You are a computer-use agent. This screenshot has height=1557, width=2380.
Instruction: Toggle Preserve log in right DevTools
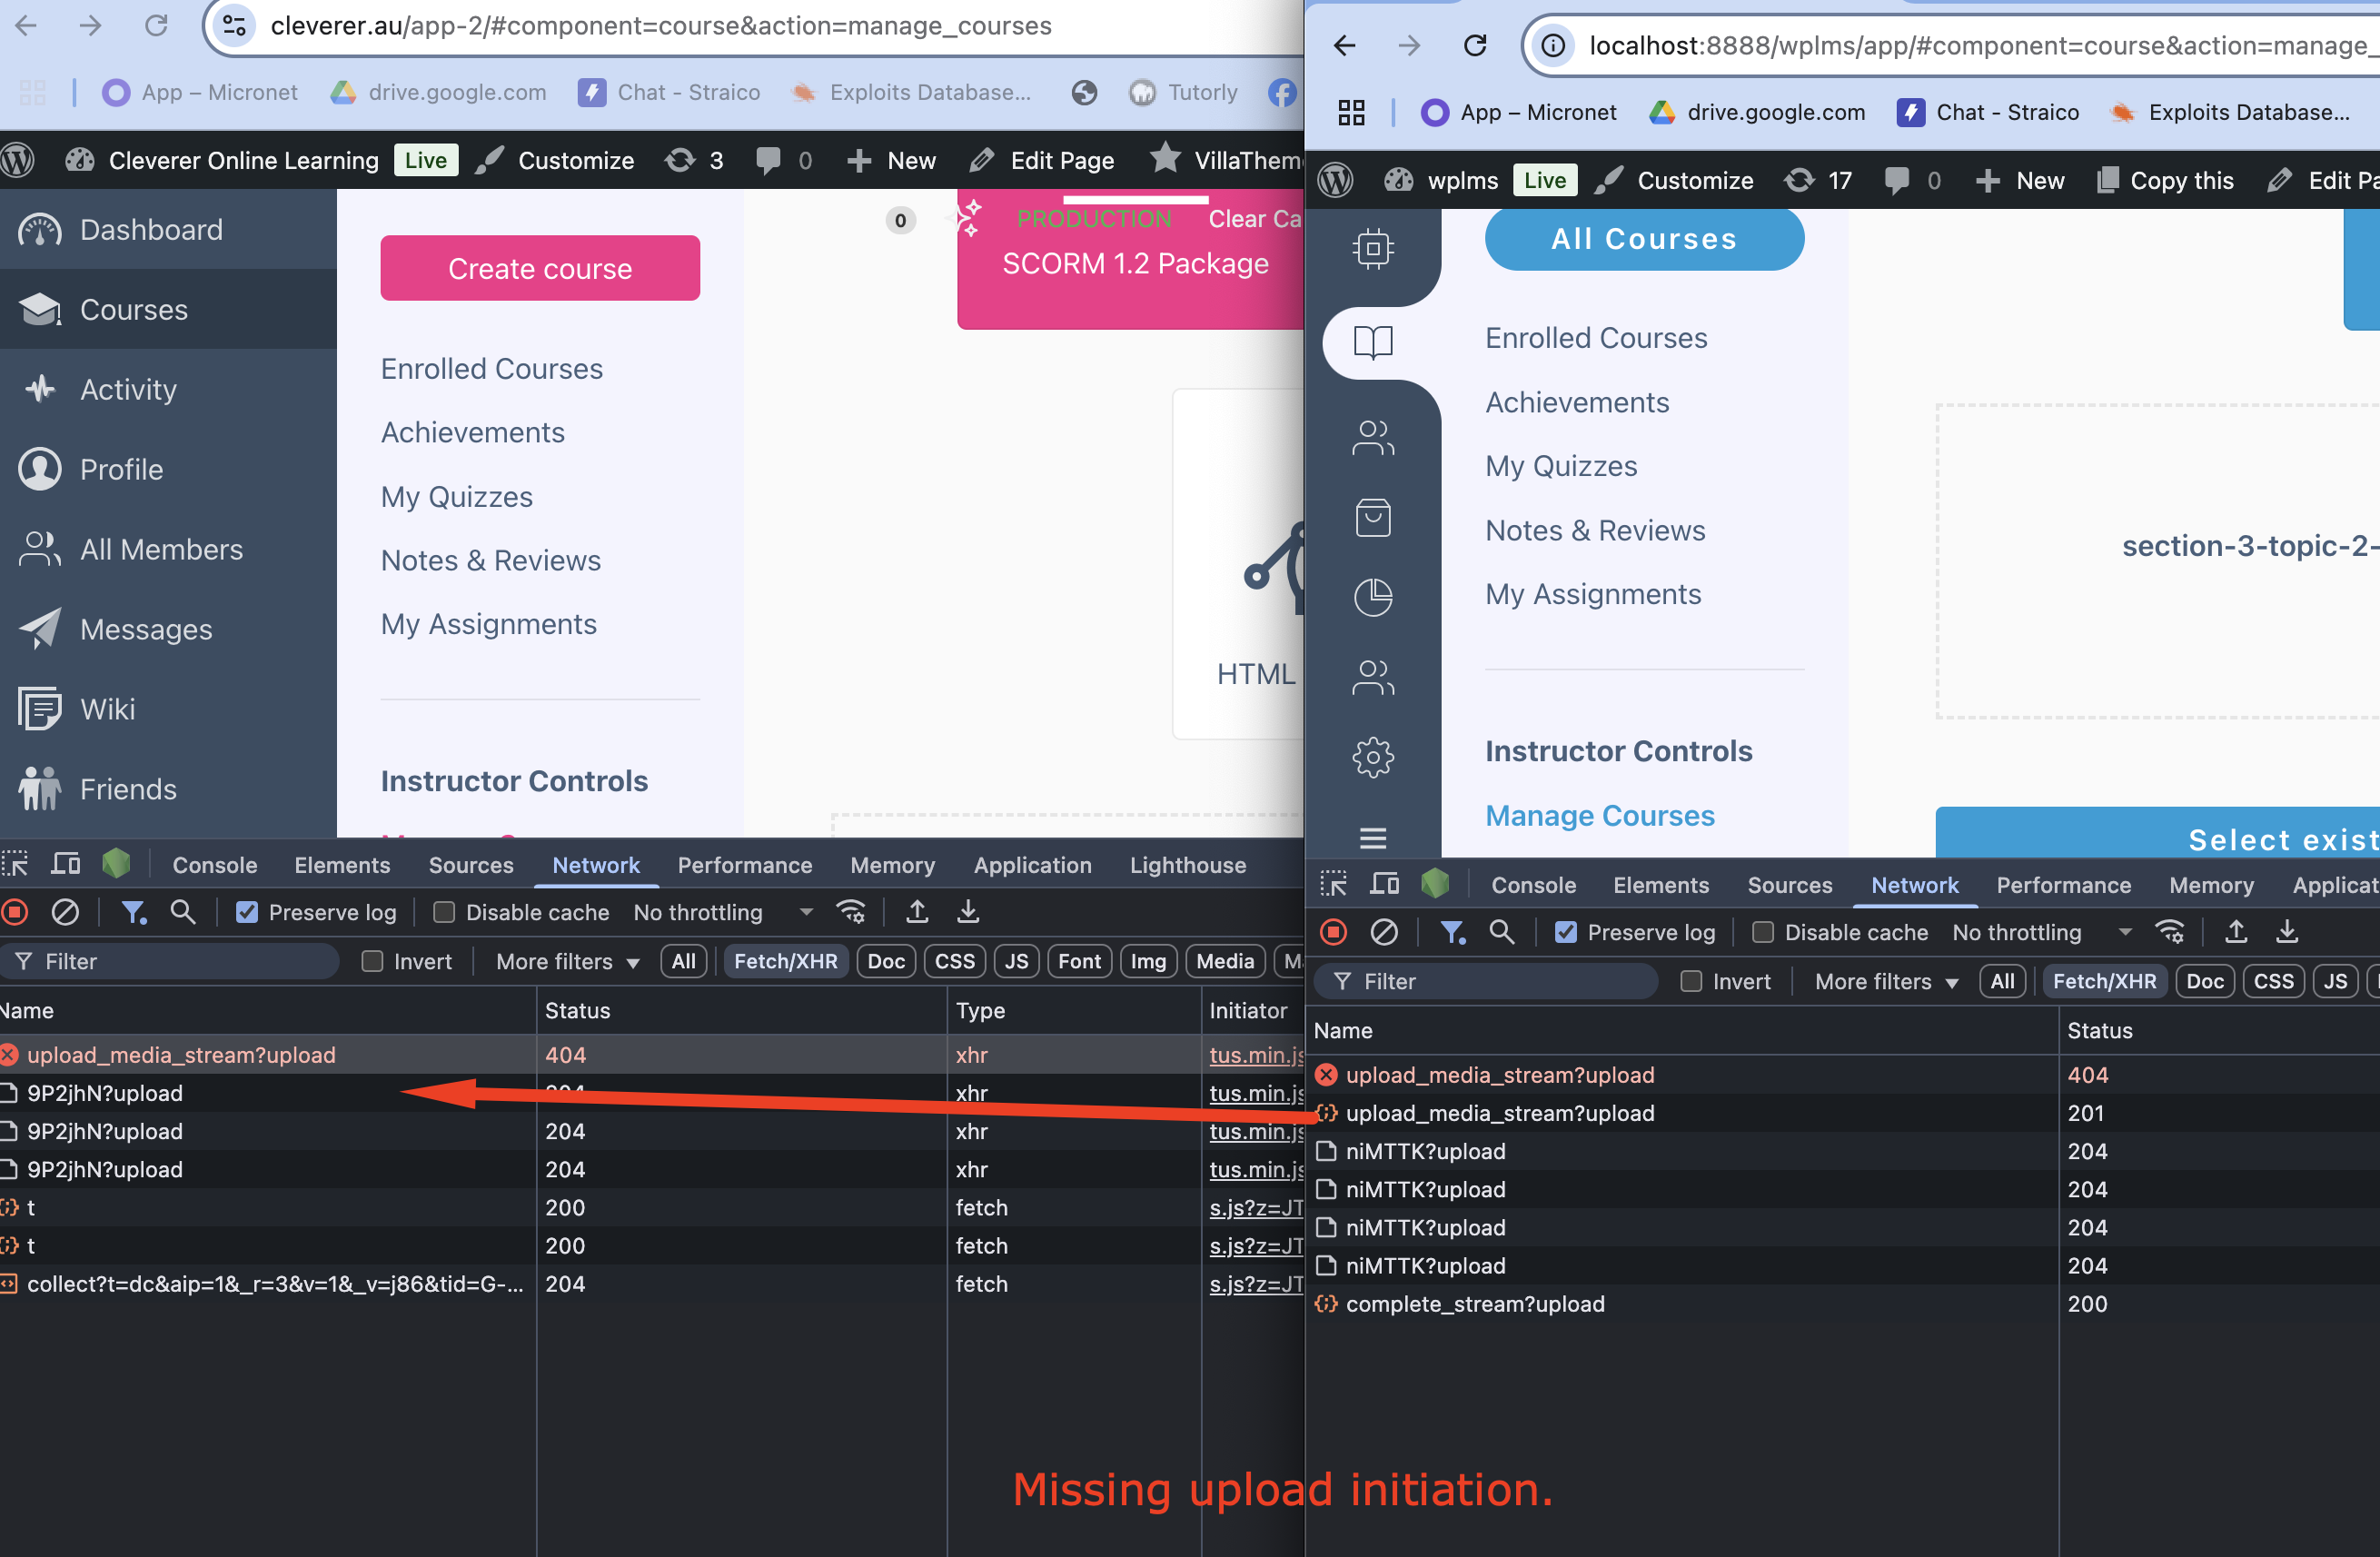point(1566,932)
